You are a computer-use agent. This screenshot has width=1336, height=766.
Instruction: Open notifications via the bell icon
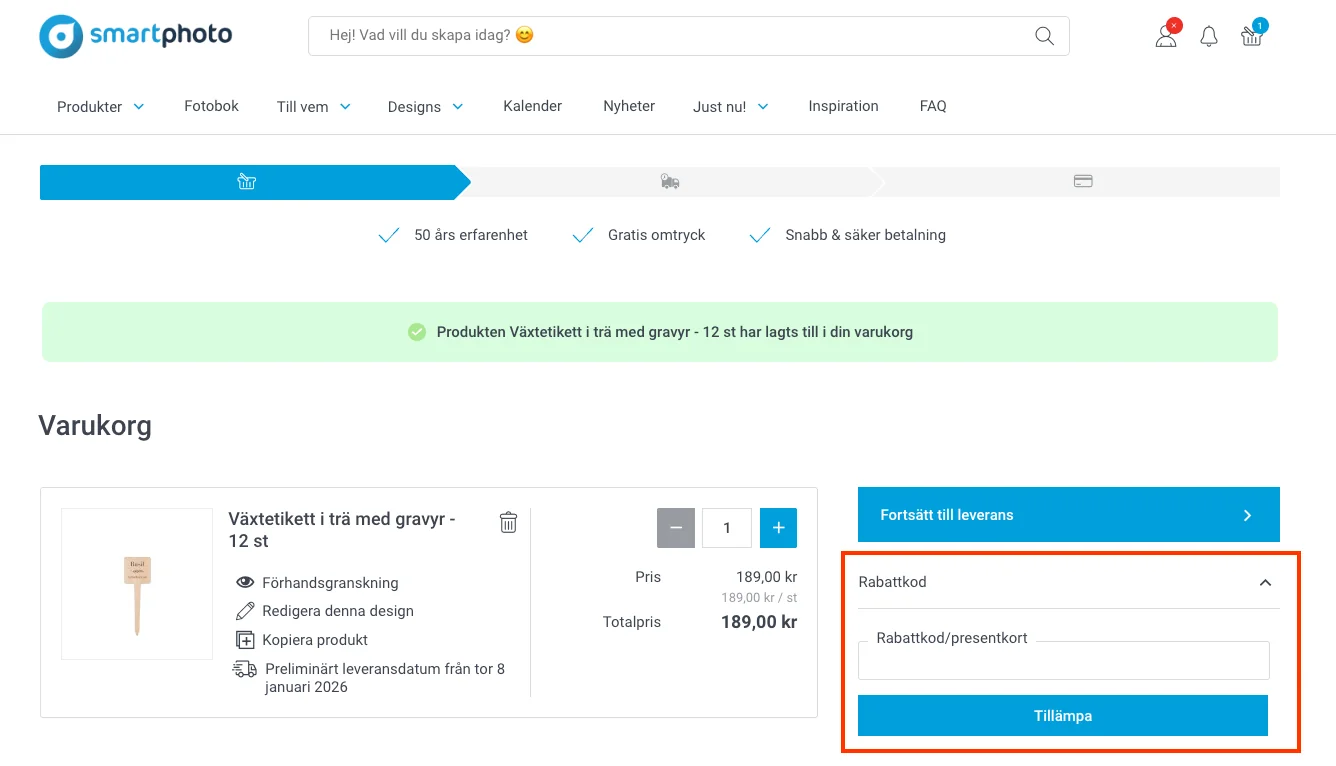pos(1208,36)
